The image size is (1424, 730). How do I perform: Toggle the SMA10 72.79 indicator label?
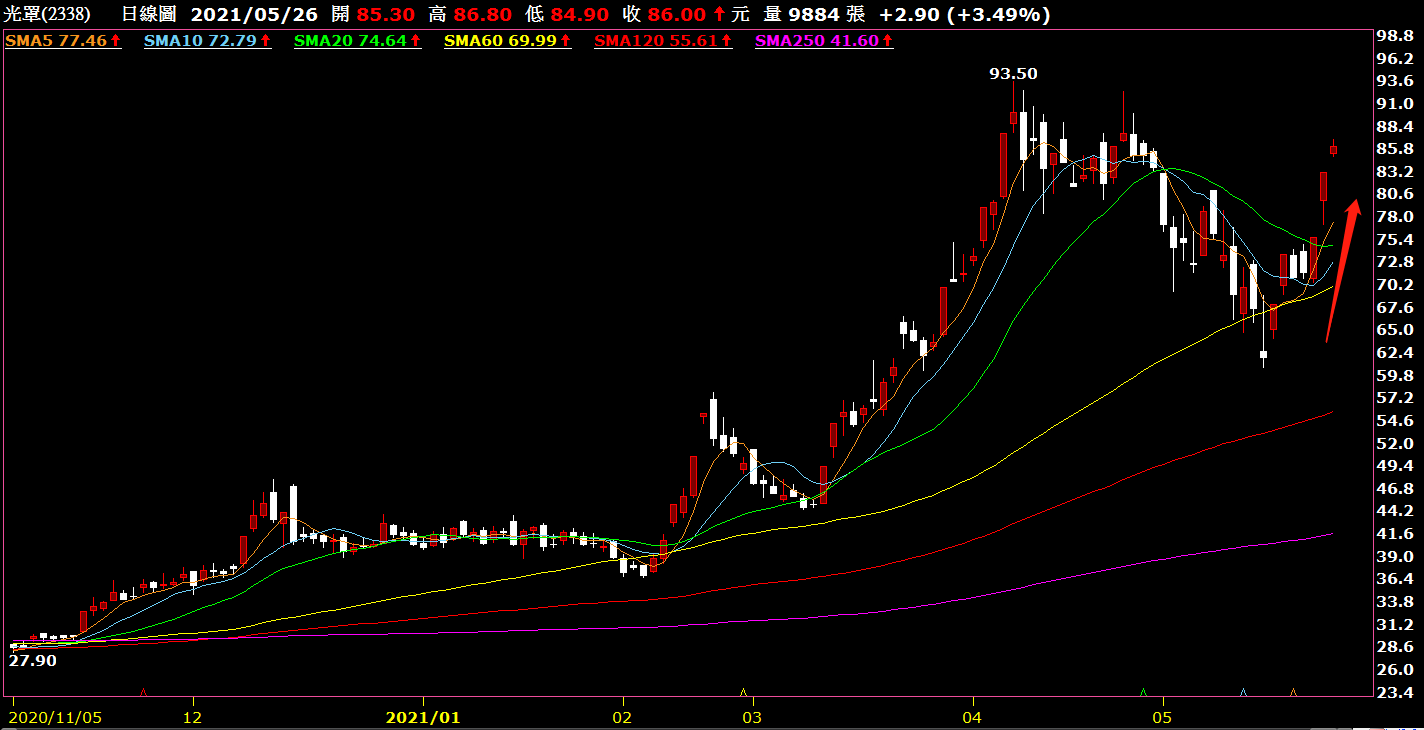208,41
